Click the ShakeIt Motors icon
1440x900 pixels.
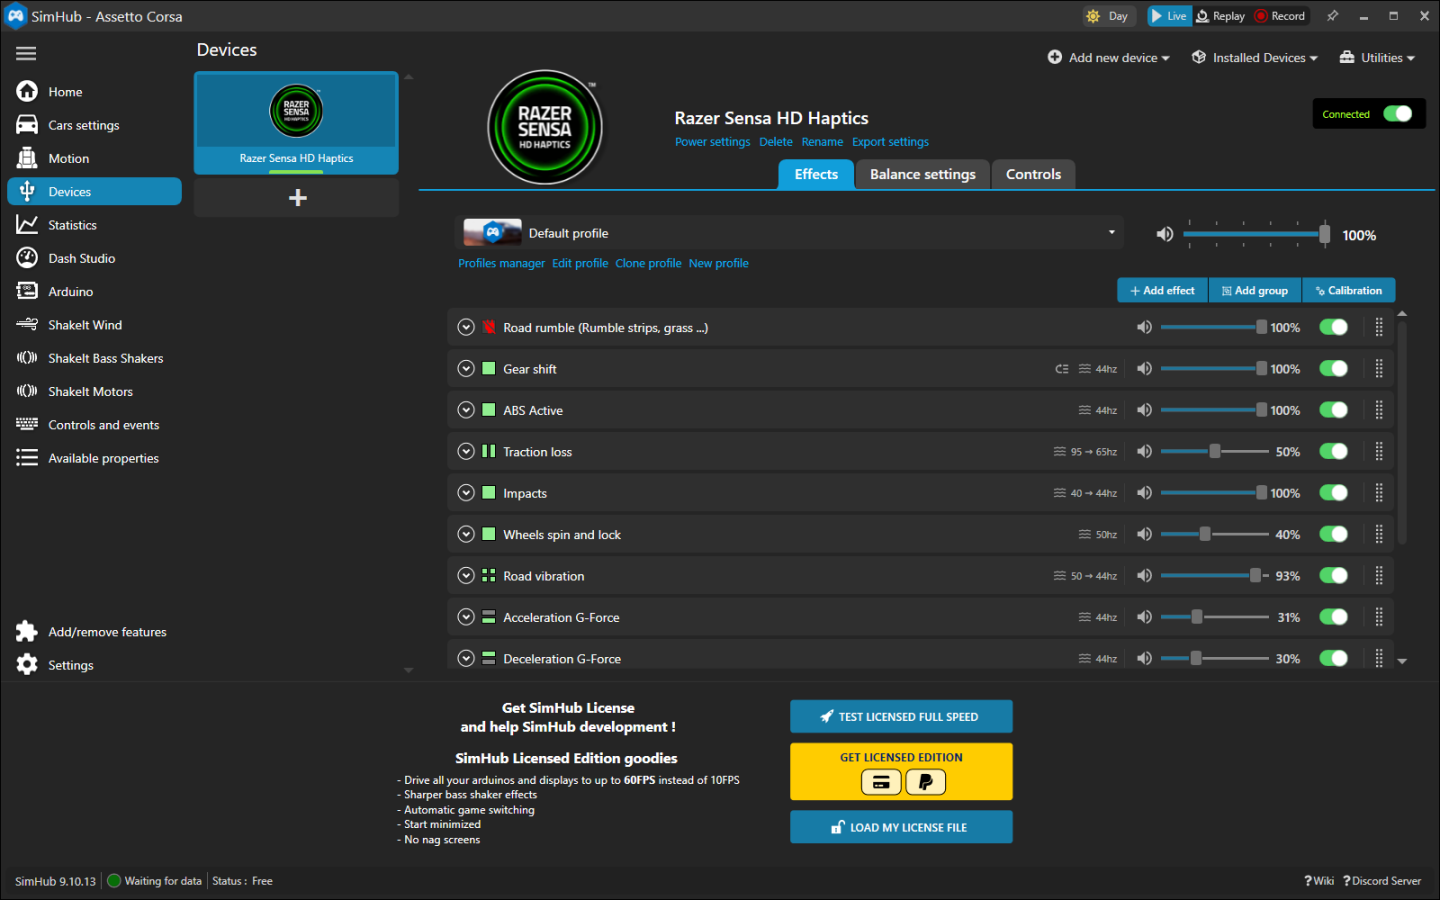[27, 391]
